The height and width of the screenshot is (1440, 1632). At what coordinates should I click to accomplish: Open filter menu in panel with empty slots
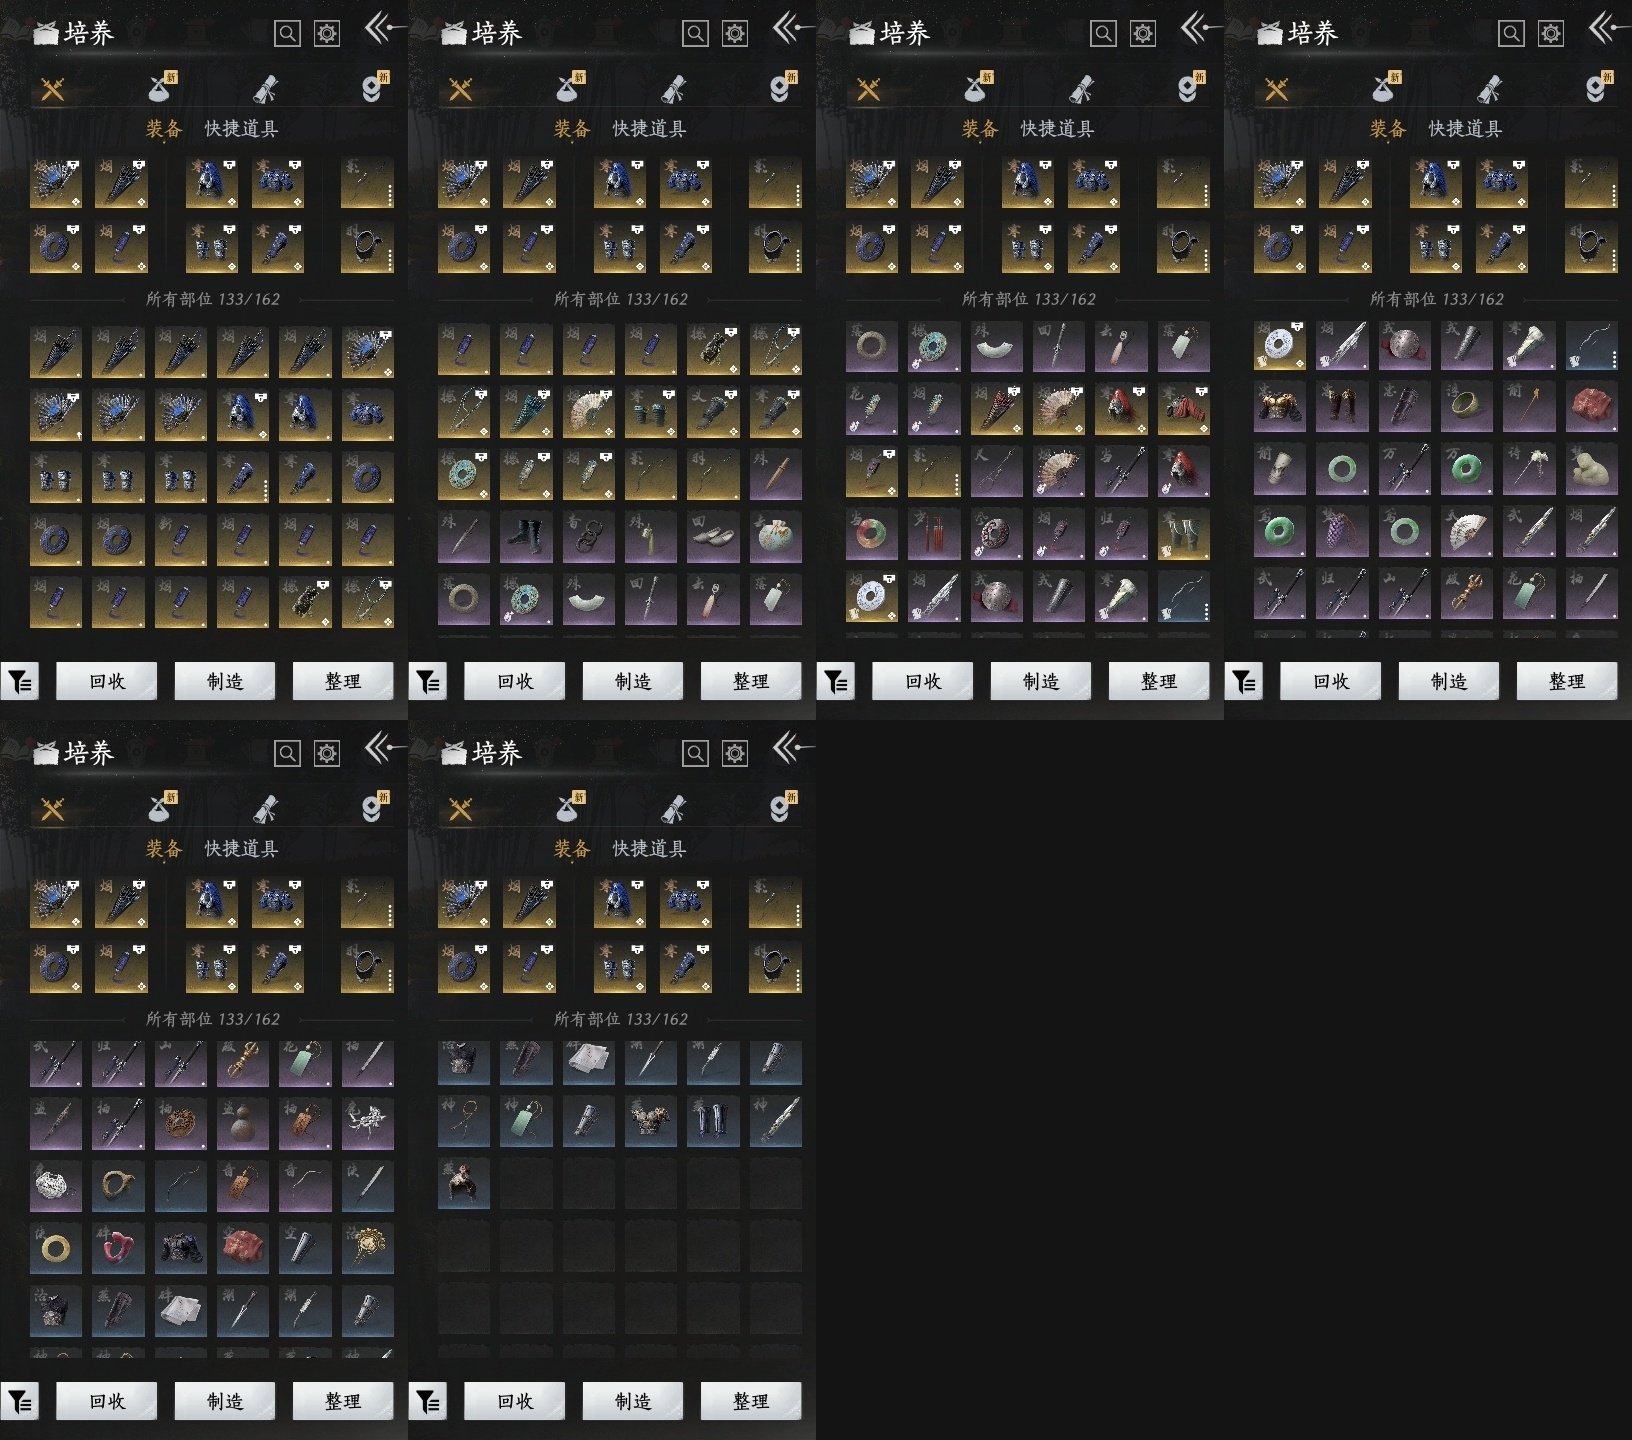(428, 1402)
